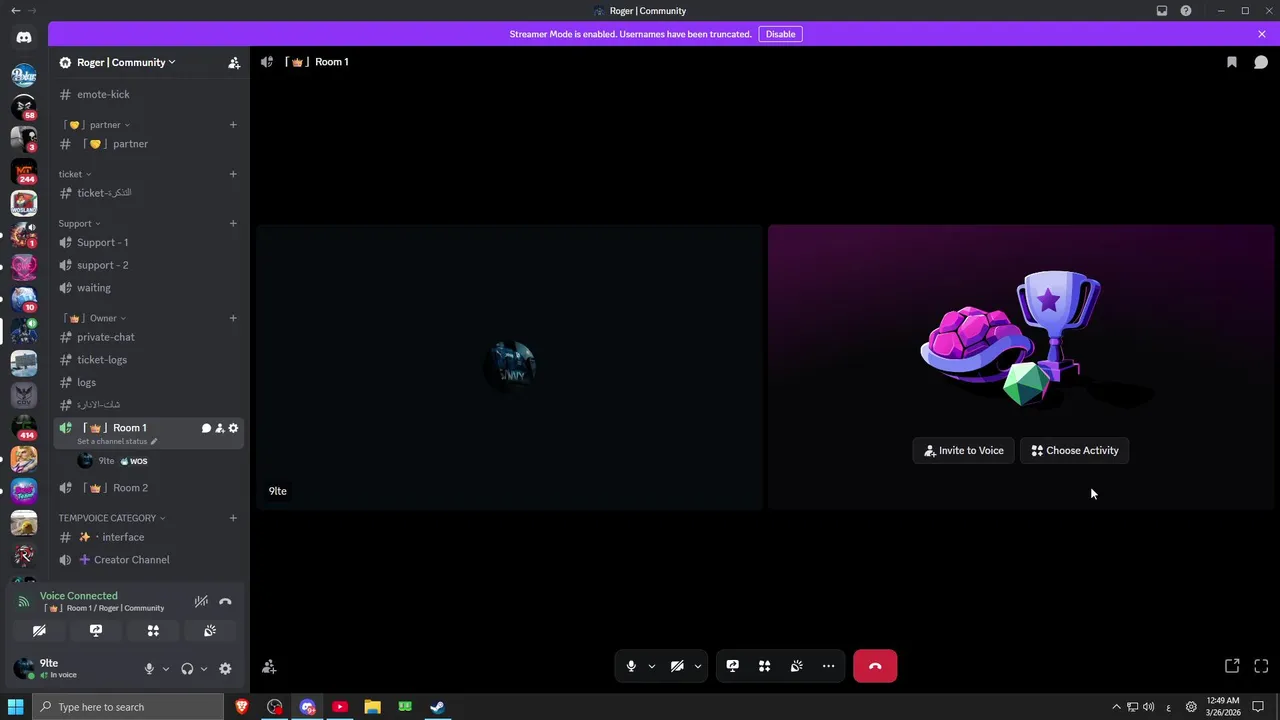Show the chat panel from the header
The image size is (1280, 720).
1261,62
